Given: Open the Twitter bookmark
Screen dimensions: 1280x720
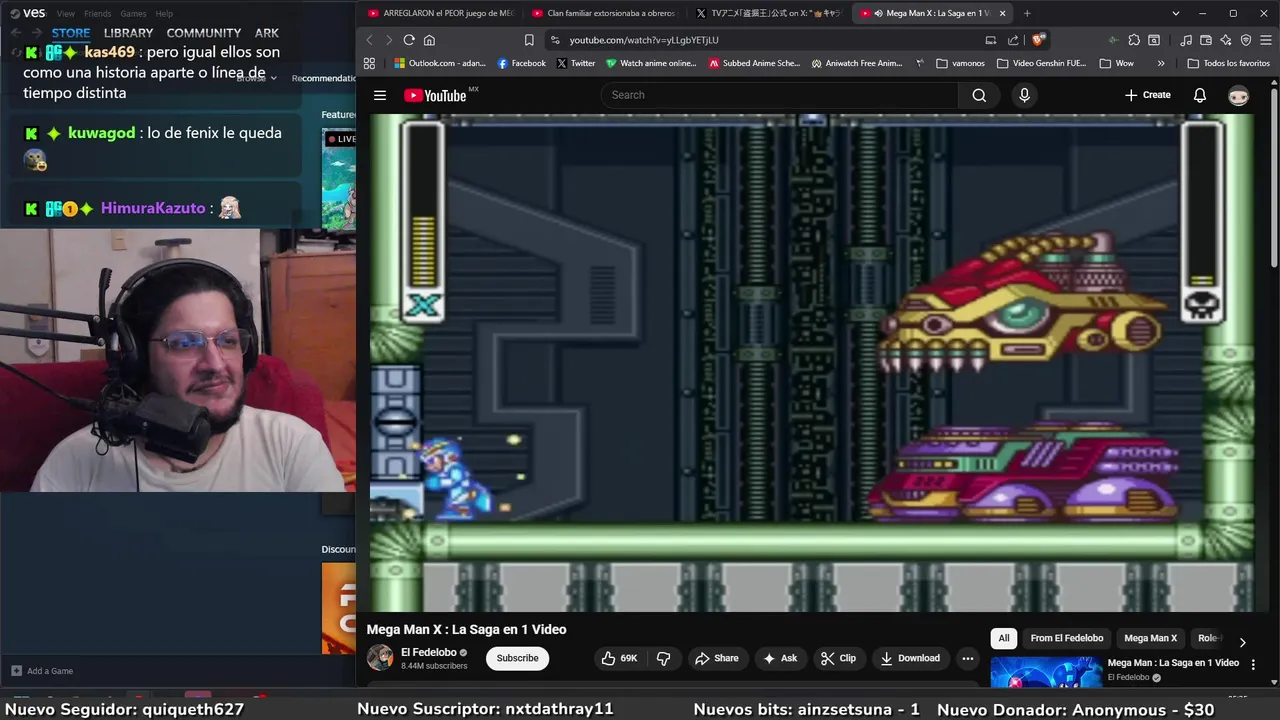Looking at the screenshot, I should (x=575, y=63).
